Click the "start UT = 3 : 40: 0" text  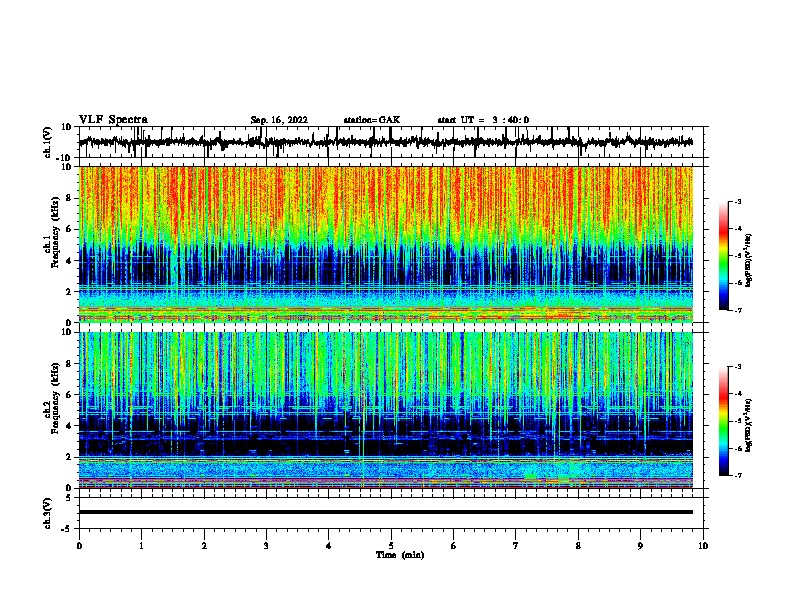(483, 120)
